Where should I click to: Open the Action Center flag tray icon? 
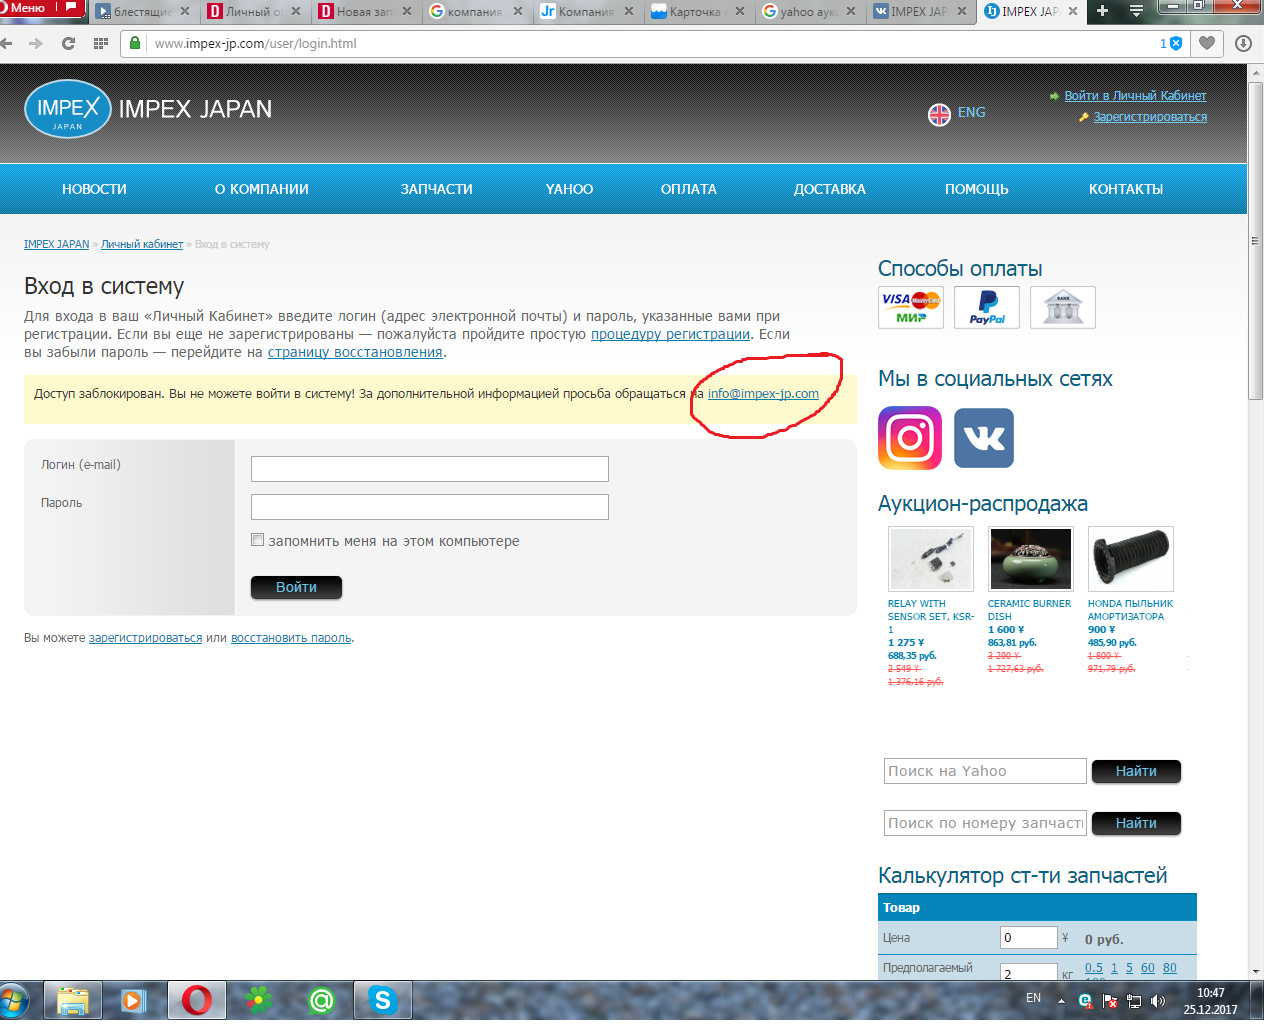1110,1001
